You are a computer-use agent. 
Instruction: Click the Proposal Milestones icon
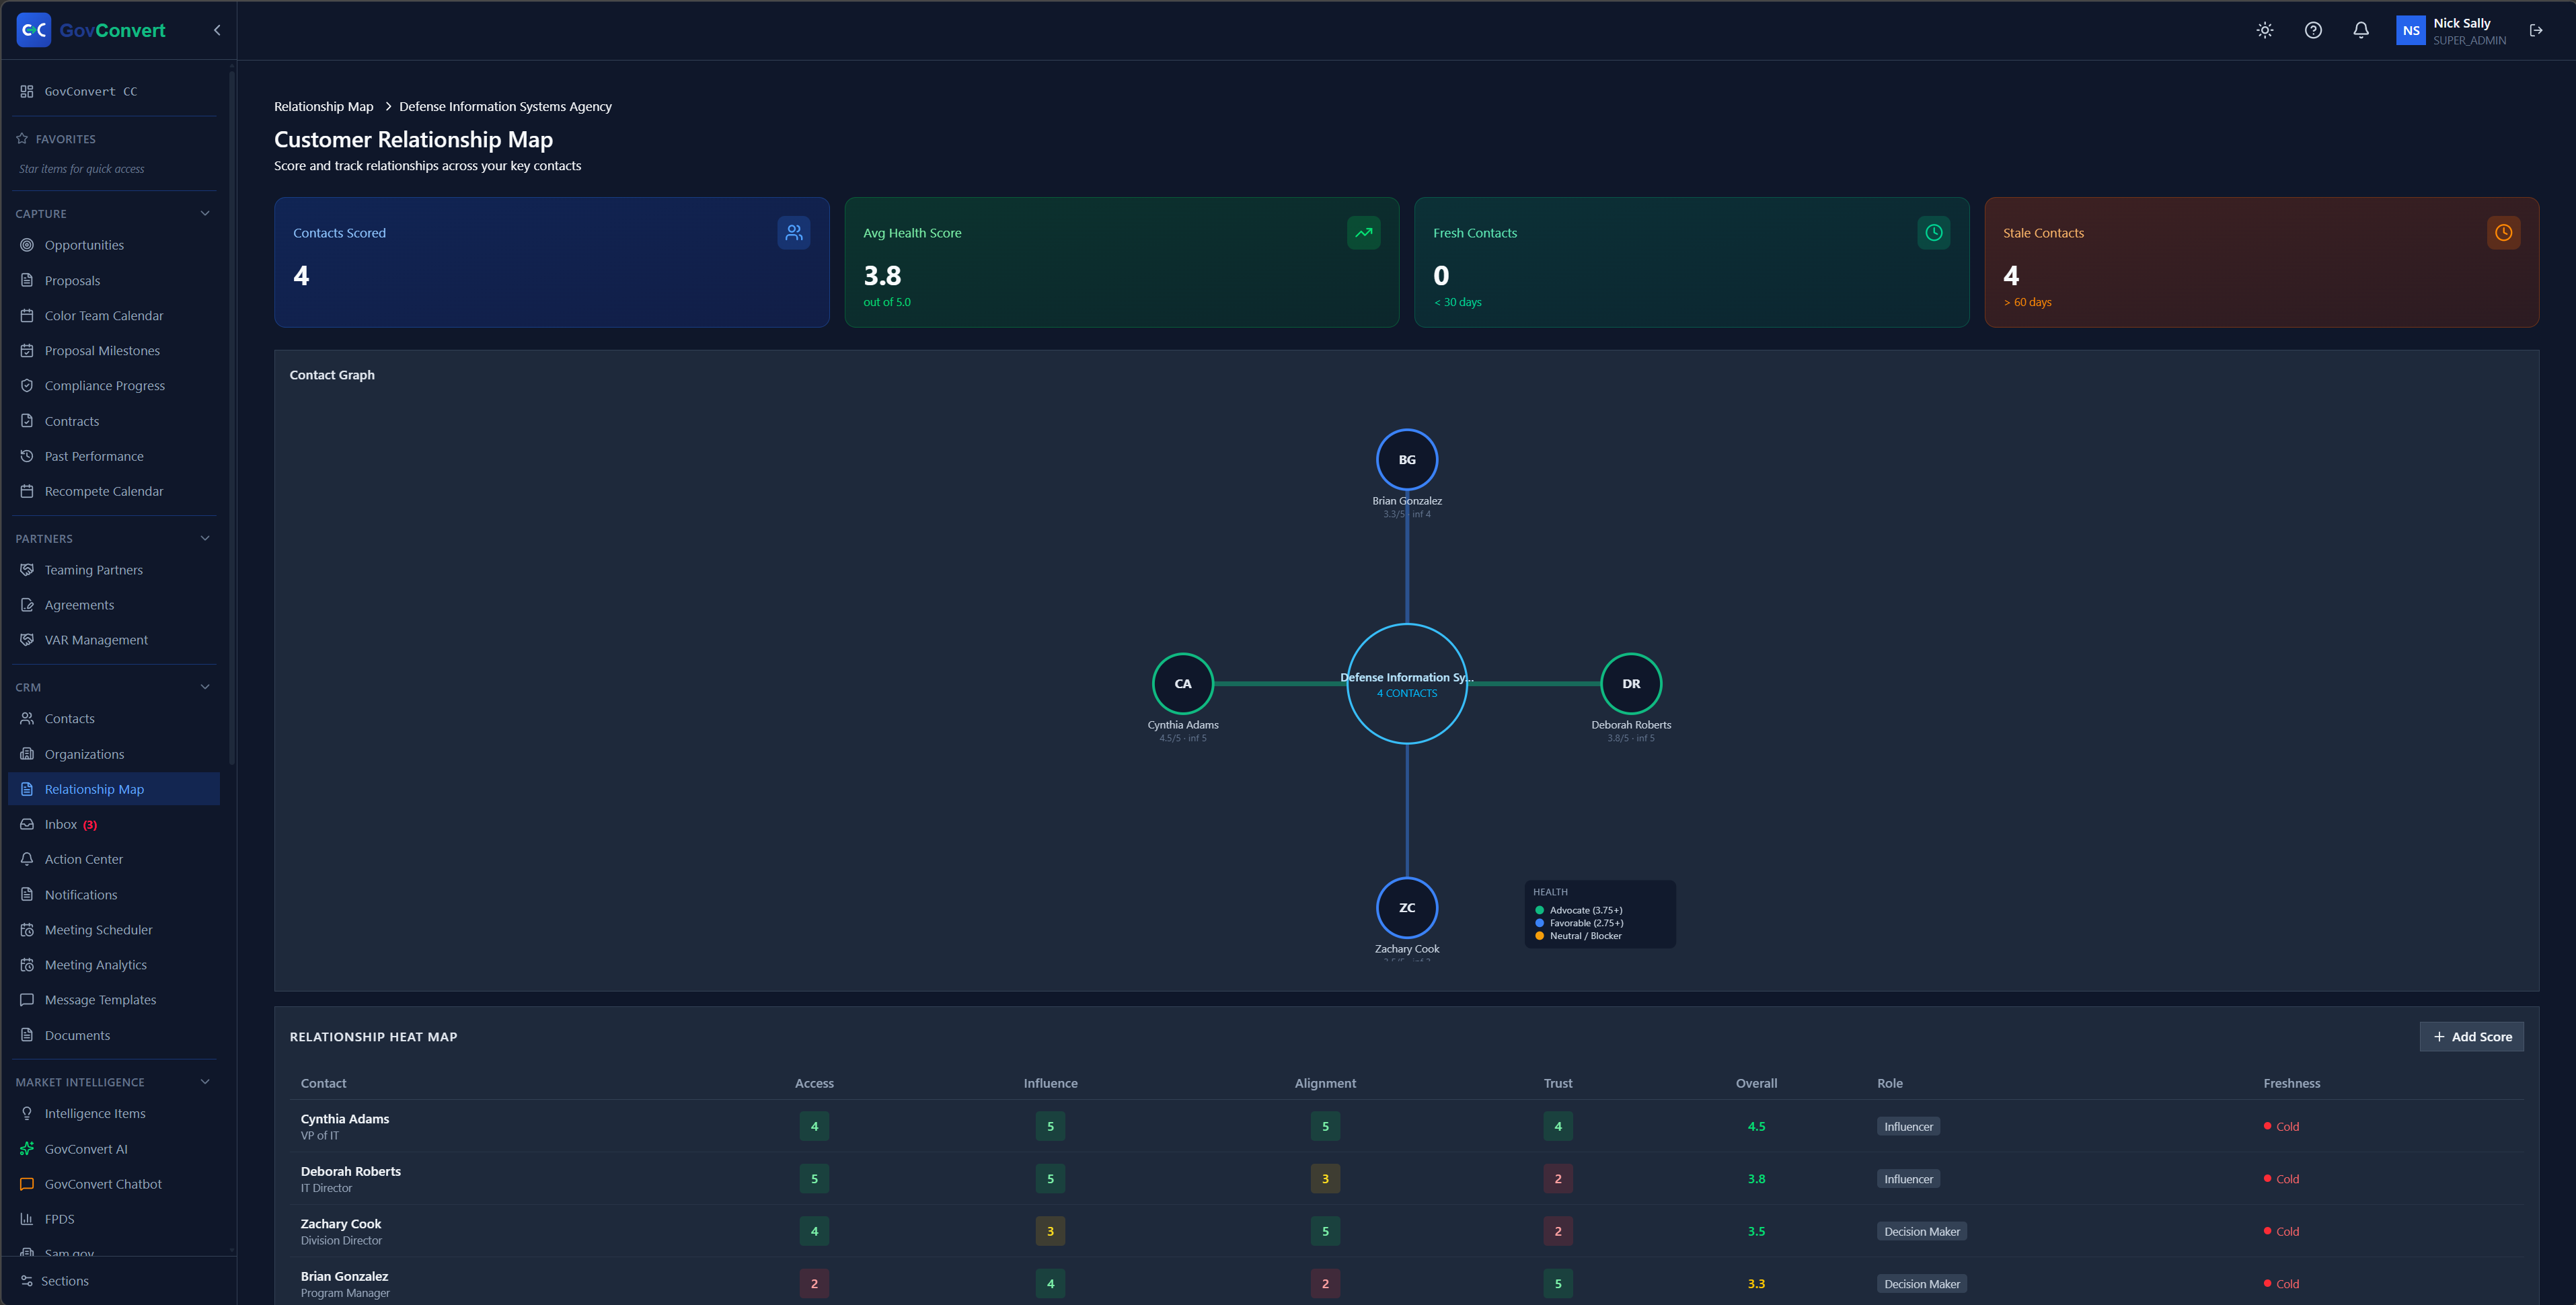click(27, 350)
